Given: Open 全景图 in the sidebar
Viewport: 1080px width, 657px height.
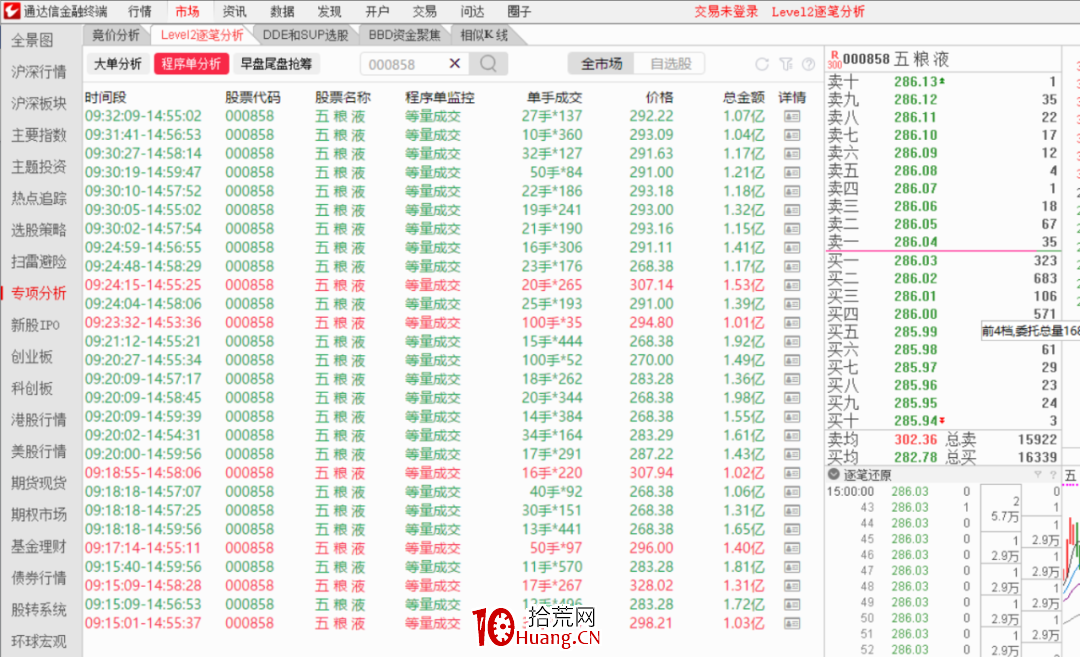Looking at the screenshot, I should pos(32,40).
